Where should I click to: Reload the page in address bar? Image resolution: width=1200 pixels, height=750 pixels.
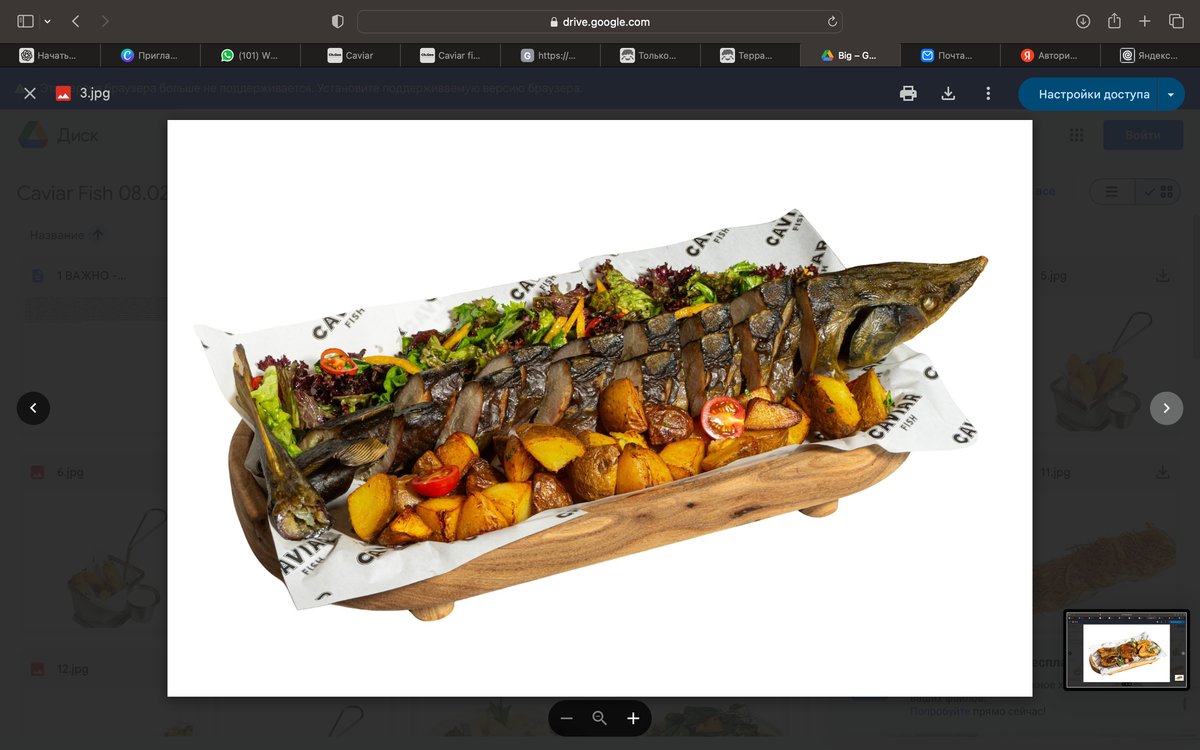coord(831,21)
